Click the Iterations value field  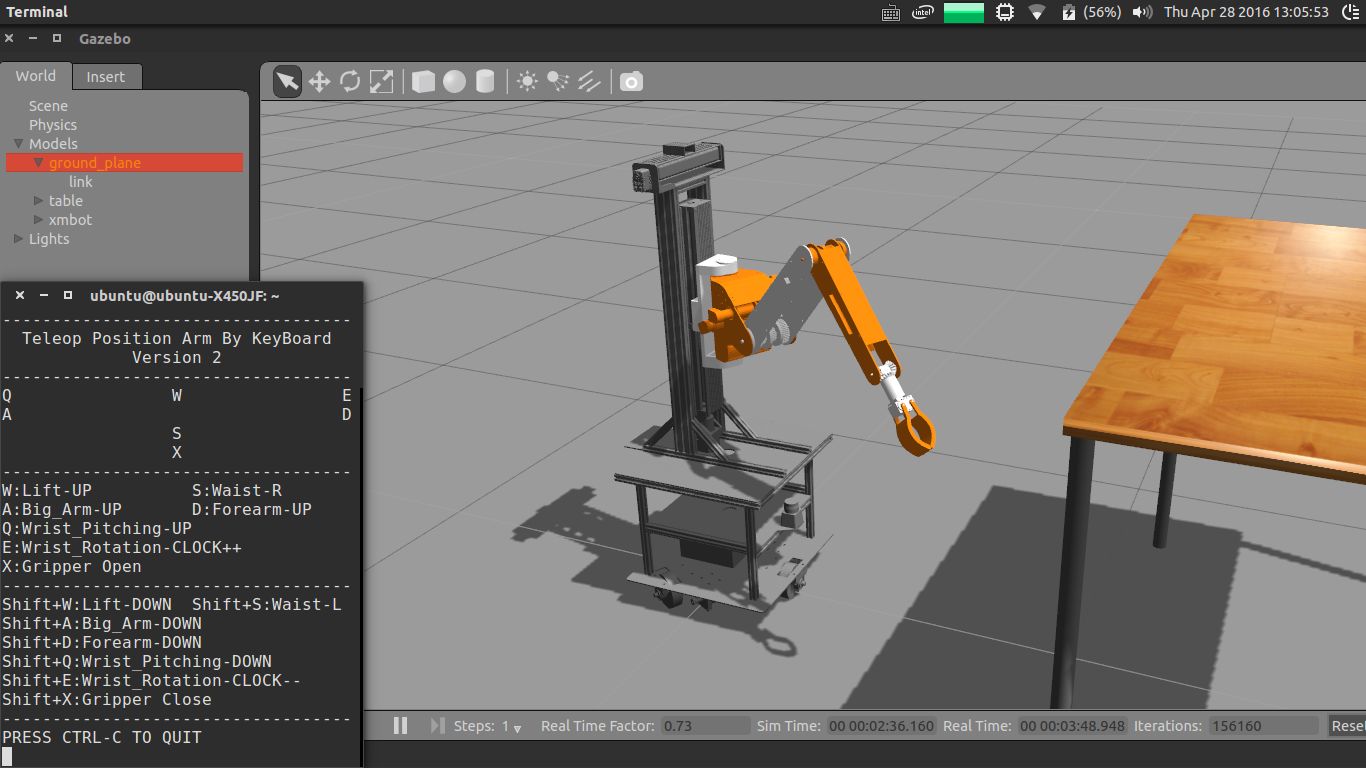(1264, 726)
